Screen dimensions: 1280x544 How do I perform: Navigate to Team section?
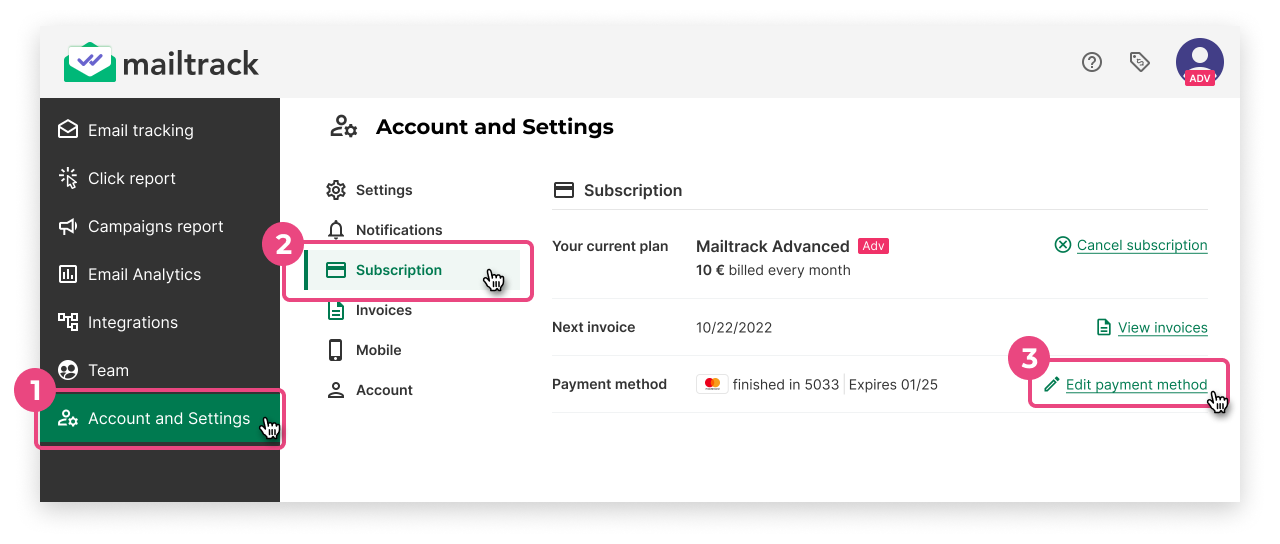click(108, 370)
